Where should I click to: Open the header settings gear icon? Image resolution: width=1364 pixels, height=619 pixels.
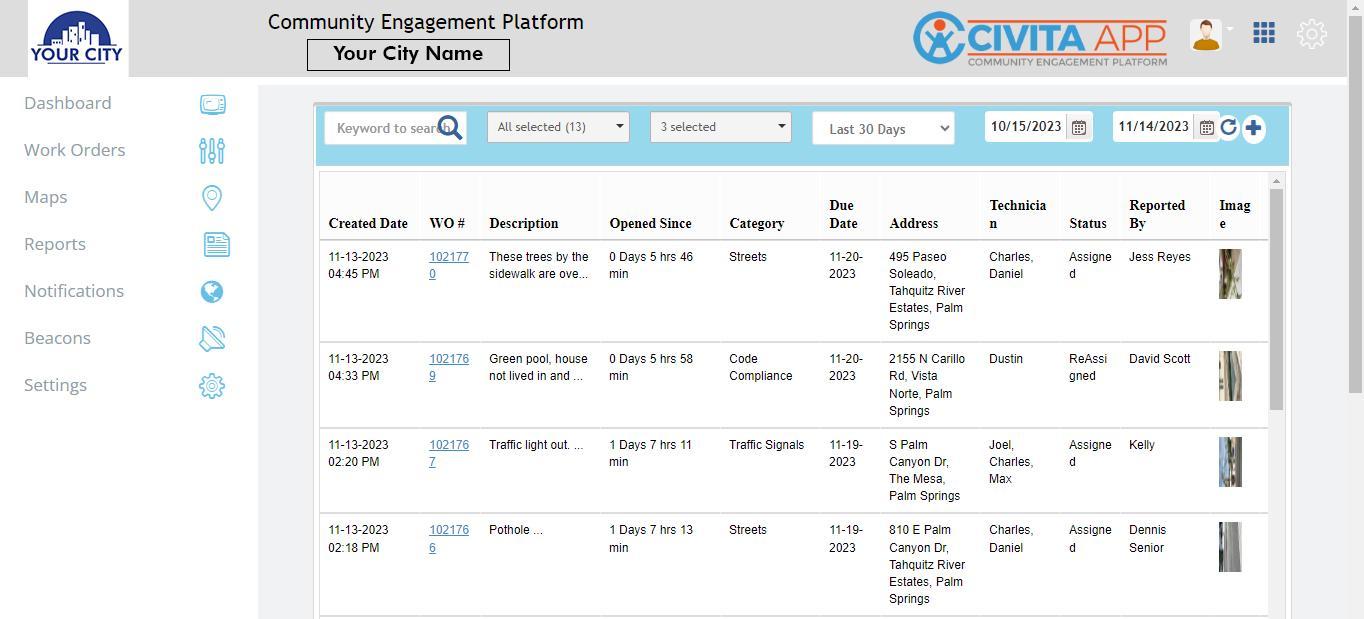(1312, 34)
